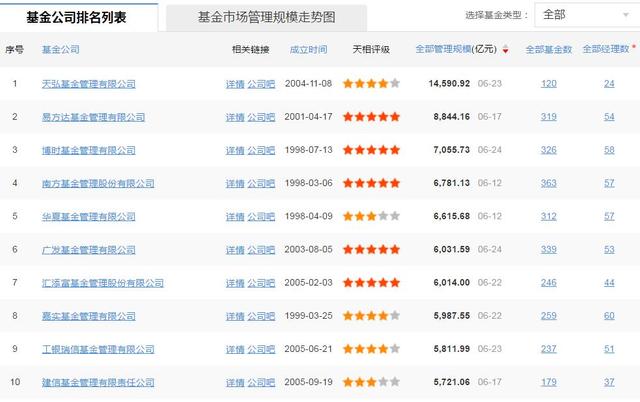Open 详情 link for 工银瑞信基金 row
This screenshot has height=402, width=640.
(x=235, y=349)
